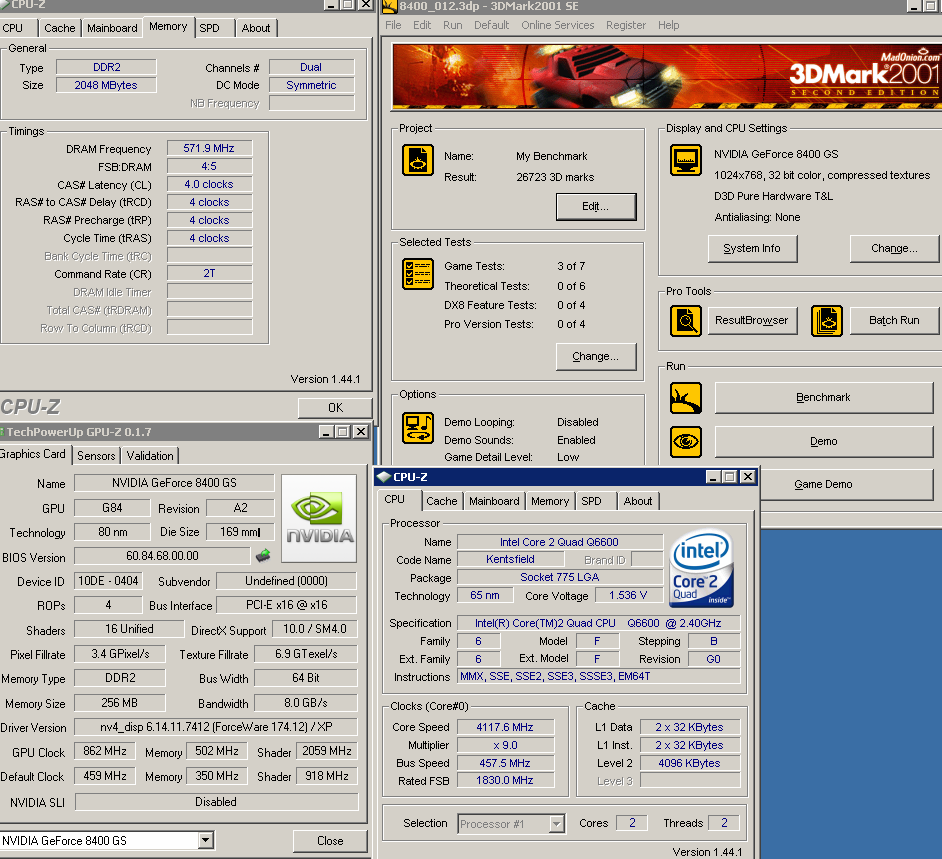Click the Demo eye icon
Viewport: 942px width, 859px height.
(x=685, y=442)
